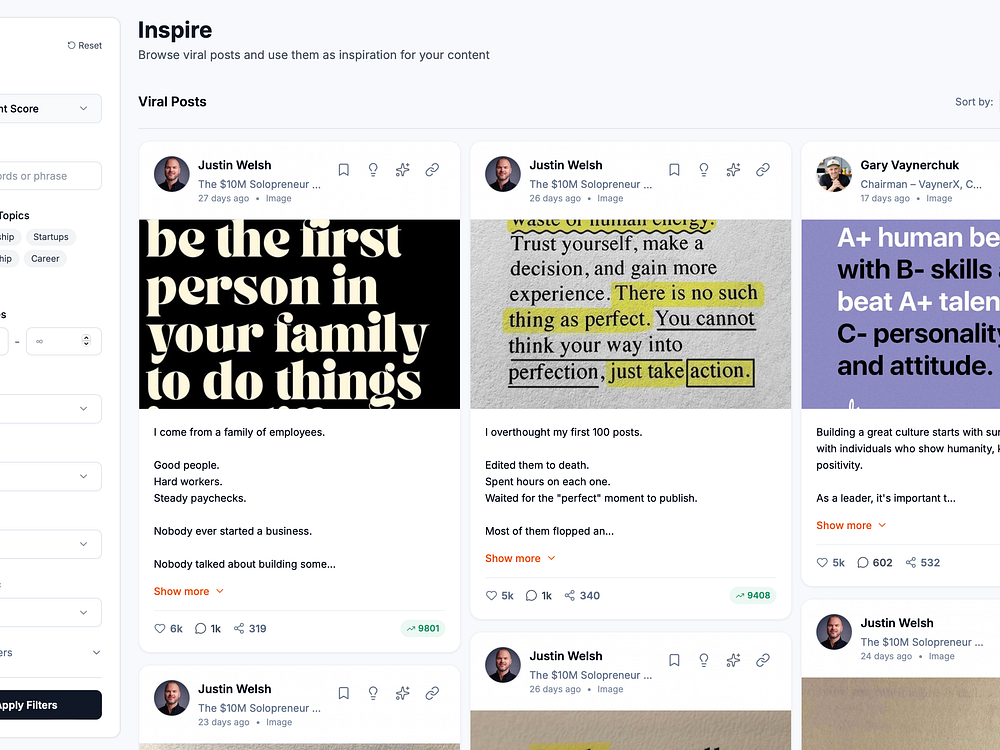Toggle the Startups topic chip
Image resolution: width=1000 pixels, height=750 pixels.
(x=50, y=237)
